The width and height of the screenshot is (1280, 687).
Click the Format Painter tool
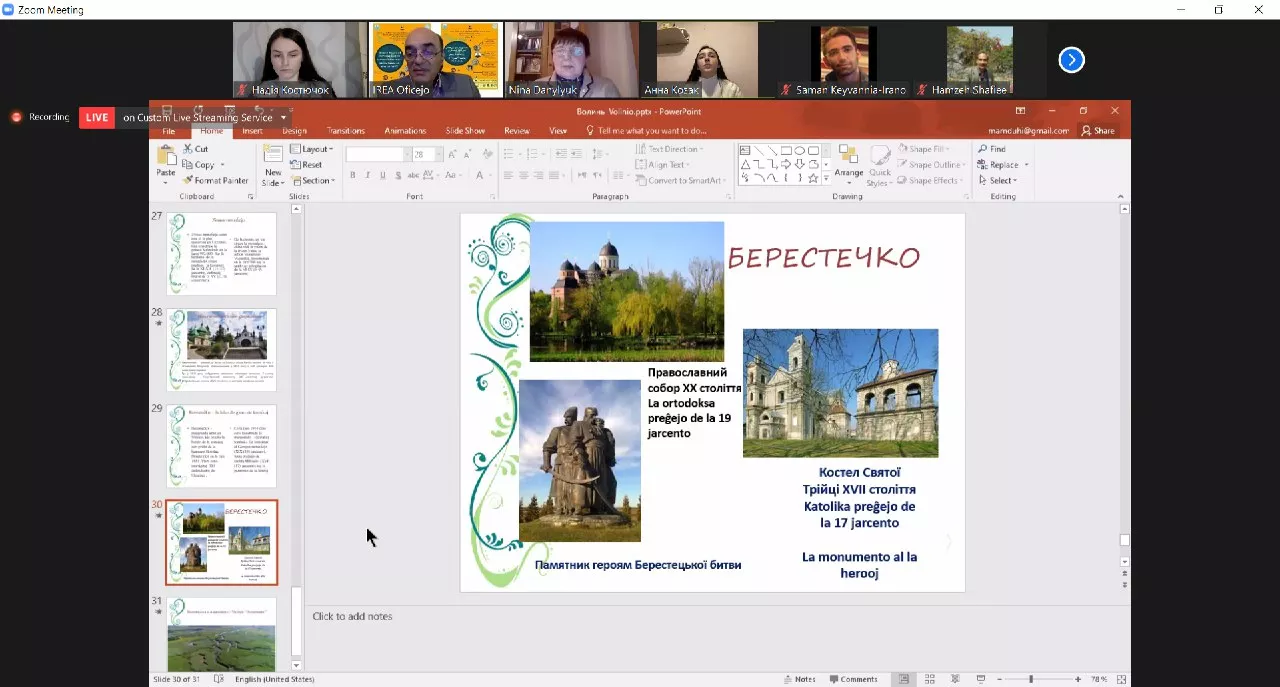215,181
